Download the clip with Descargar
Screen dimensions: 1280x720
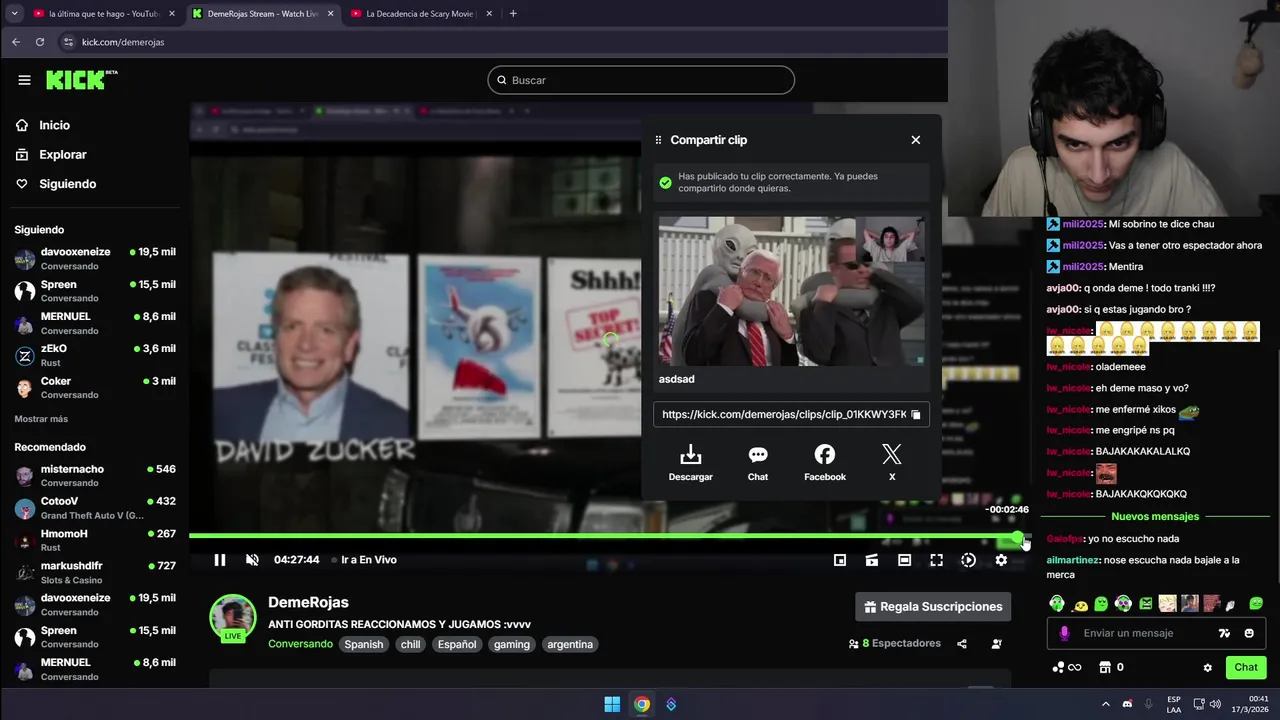pyautogui.click(x=691, y=463)
